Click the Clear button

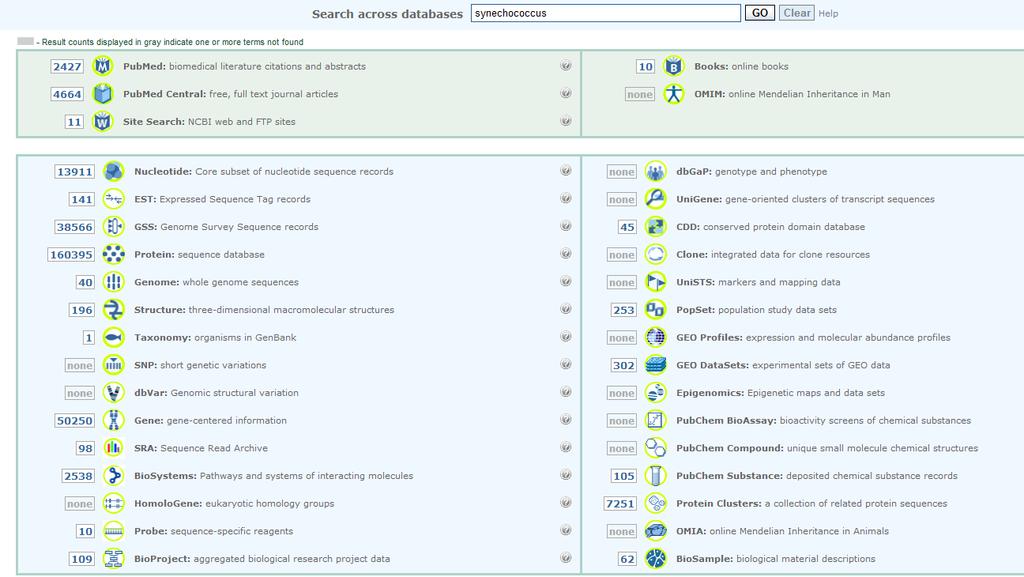pos(797,13)
